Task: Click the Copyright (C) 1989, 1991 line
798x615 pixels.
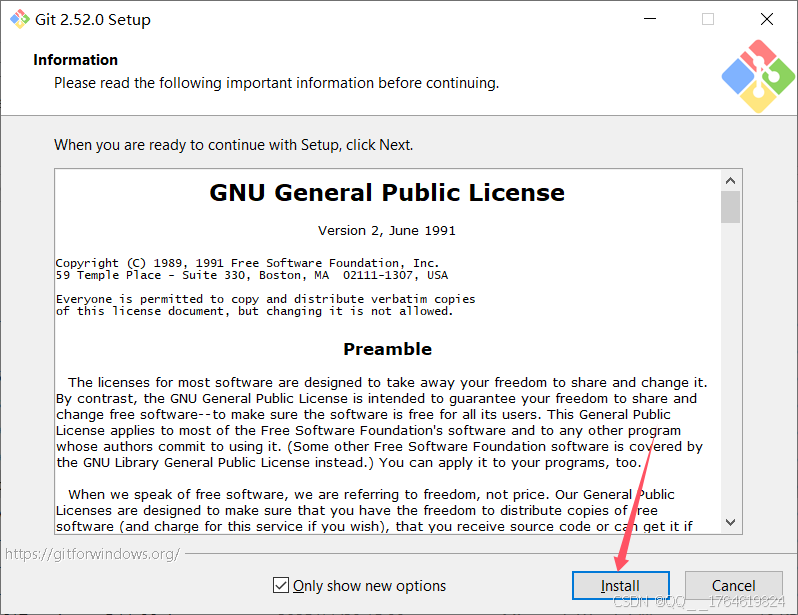Action: tap(247, 263)
